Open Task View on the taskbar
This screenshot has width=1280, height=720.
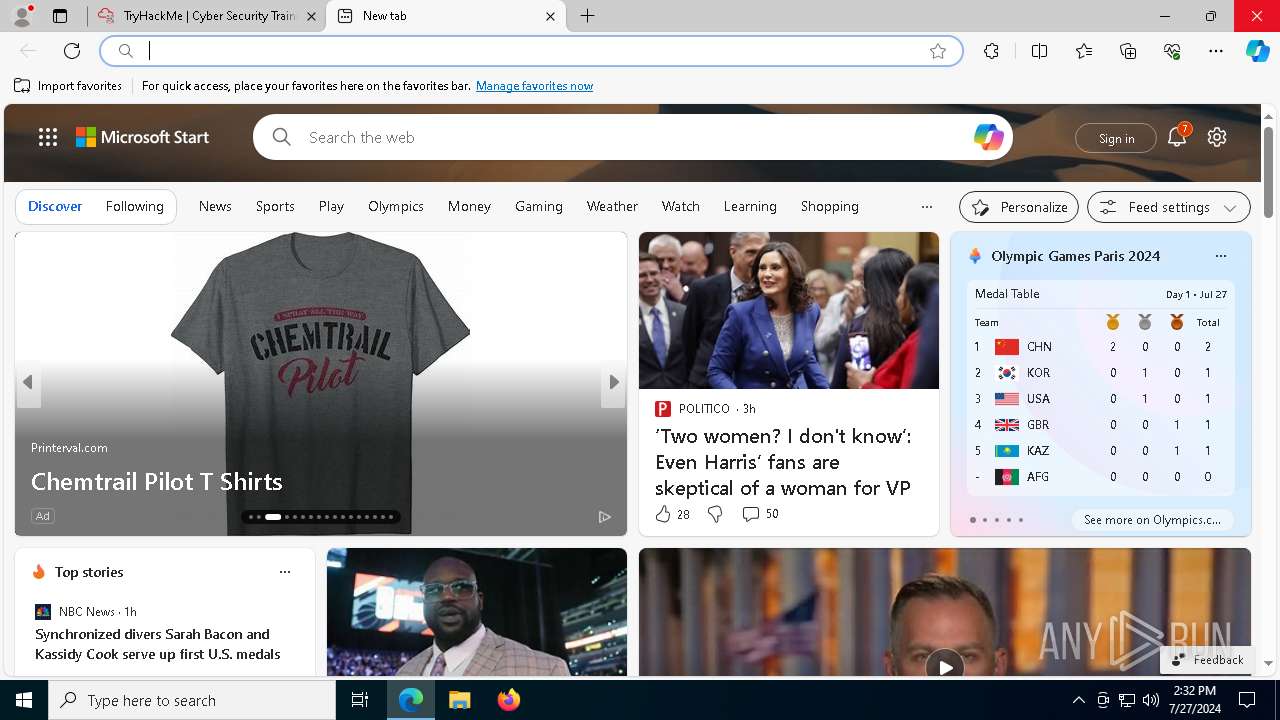(x=360, y=700)
